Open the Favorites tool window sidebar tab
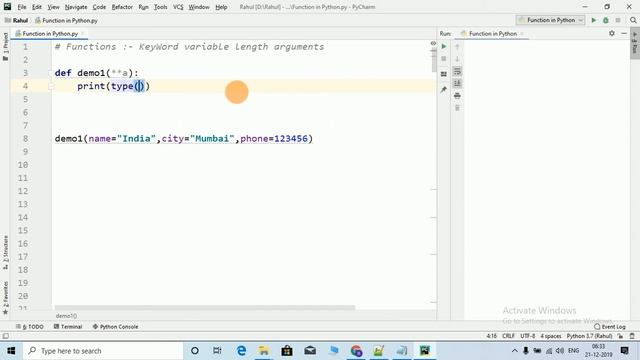640x360 pixels. [5, 298]
